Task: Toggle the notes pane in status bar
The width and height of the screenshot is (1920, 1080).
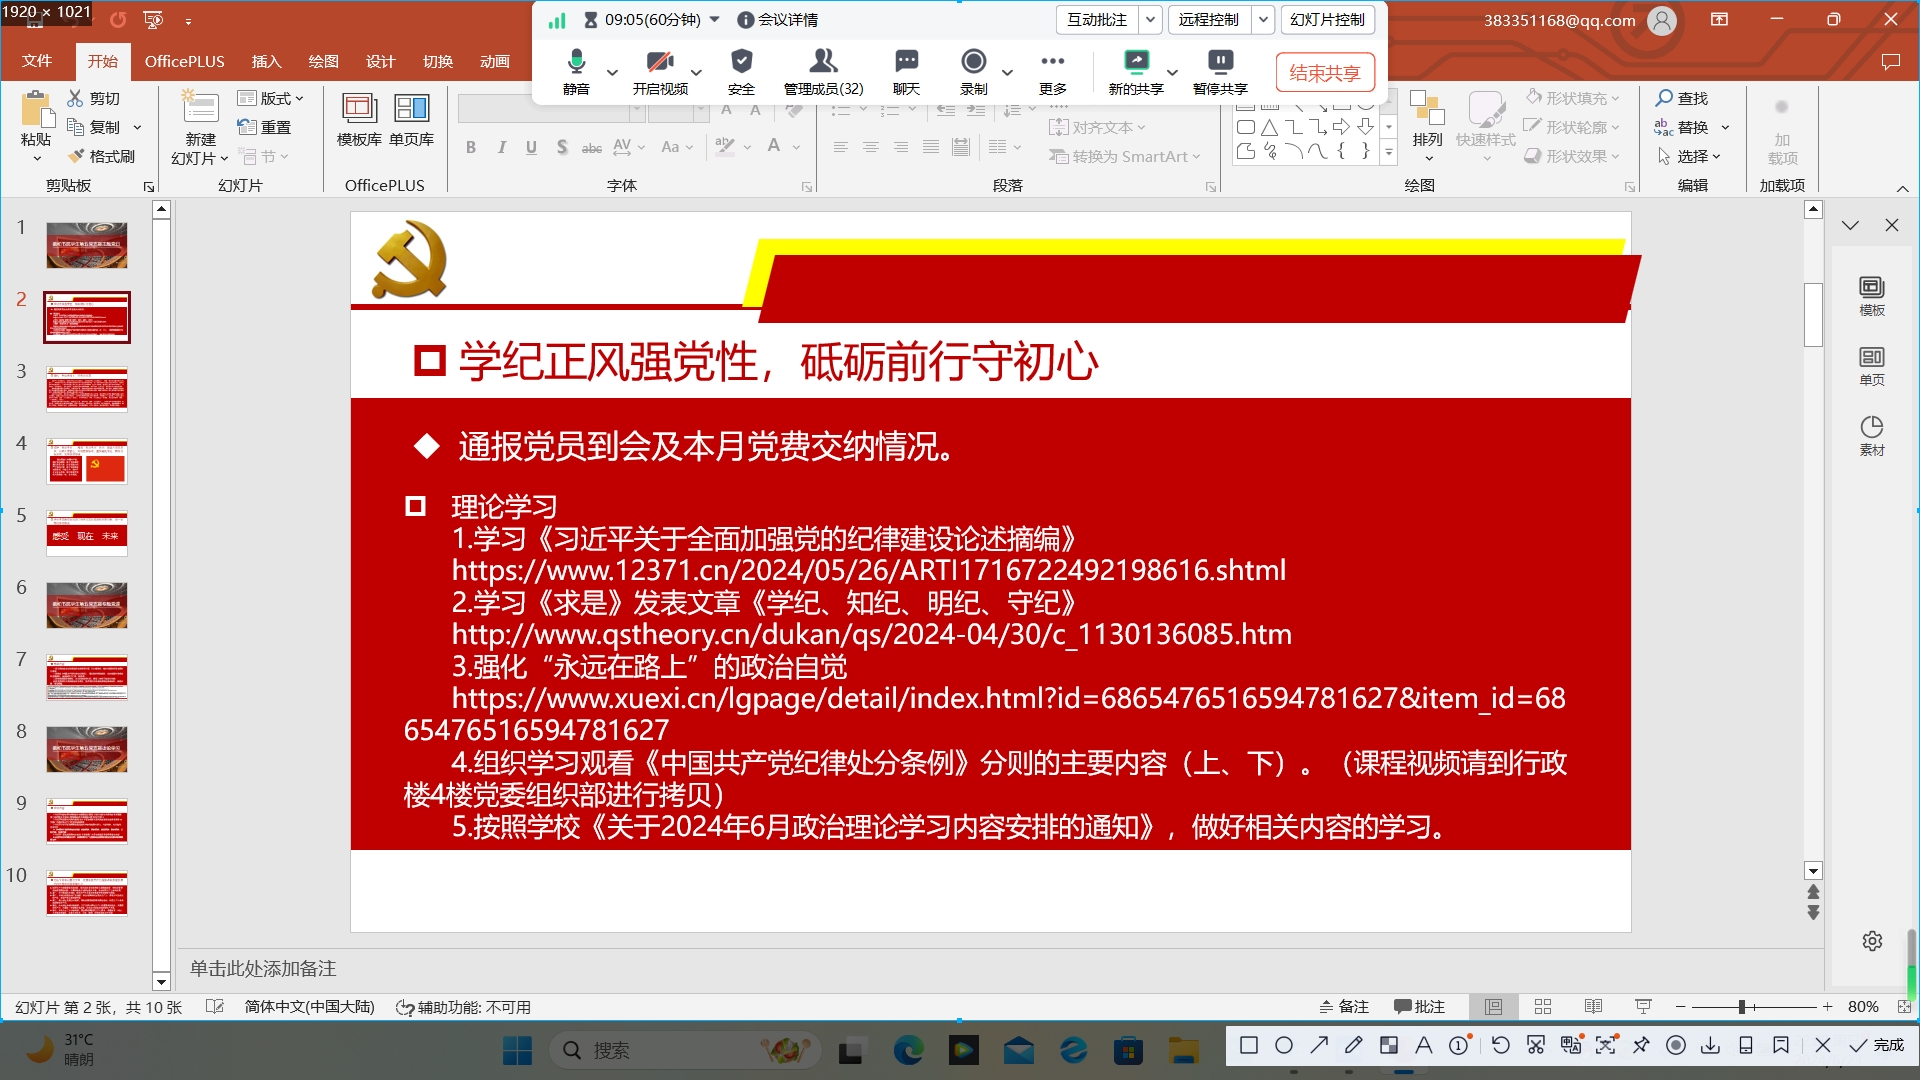Action: (x=1343, y=1007)
